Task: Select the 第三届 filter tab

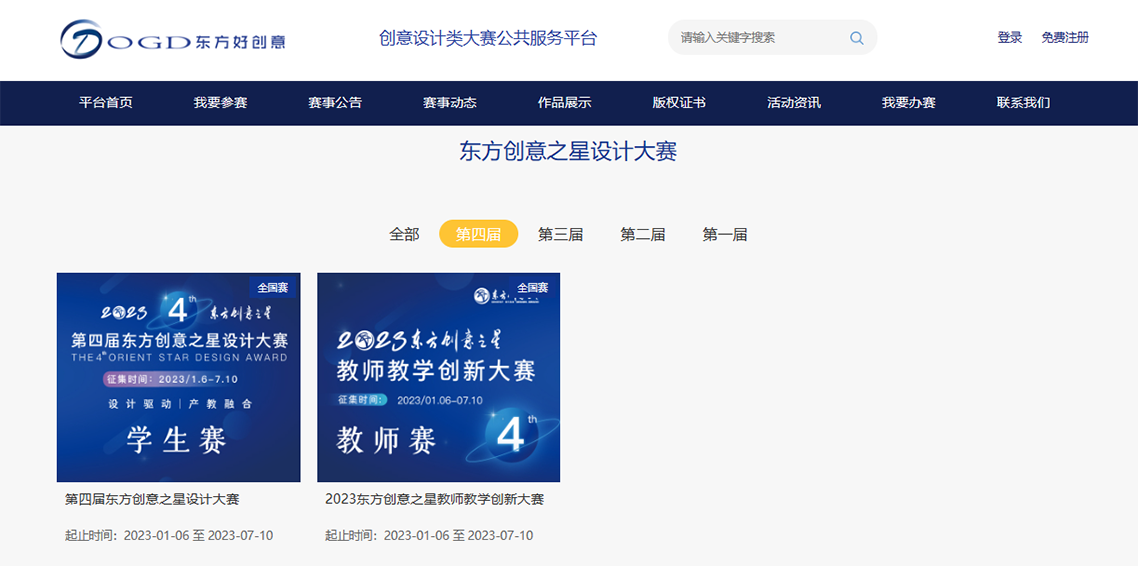Action: 560,234
